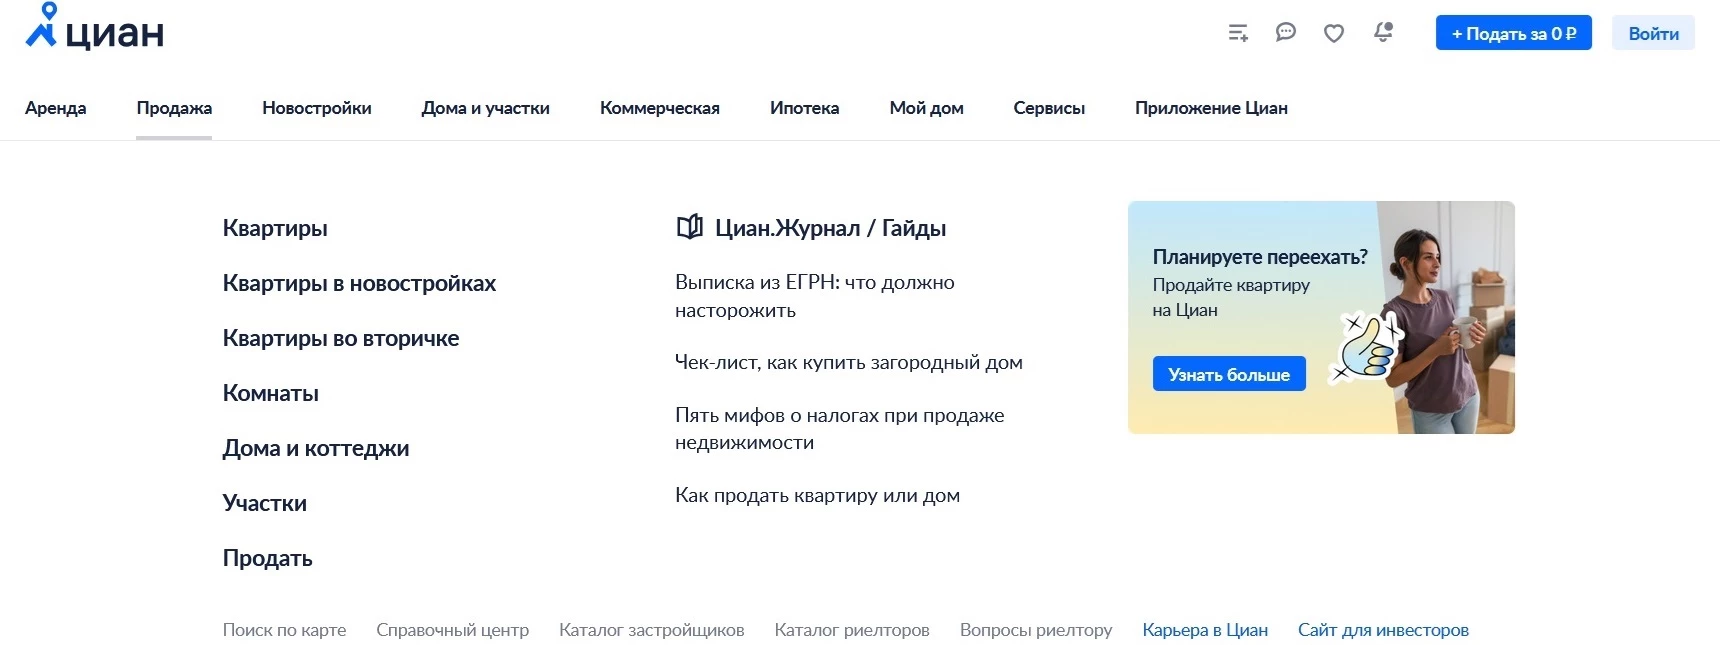Screen dimensions: 1720x645
Task: Open "Поиск по карте" footer link
Action: (284, 630)
